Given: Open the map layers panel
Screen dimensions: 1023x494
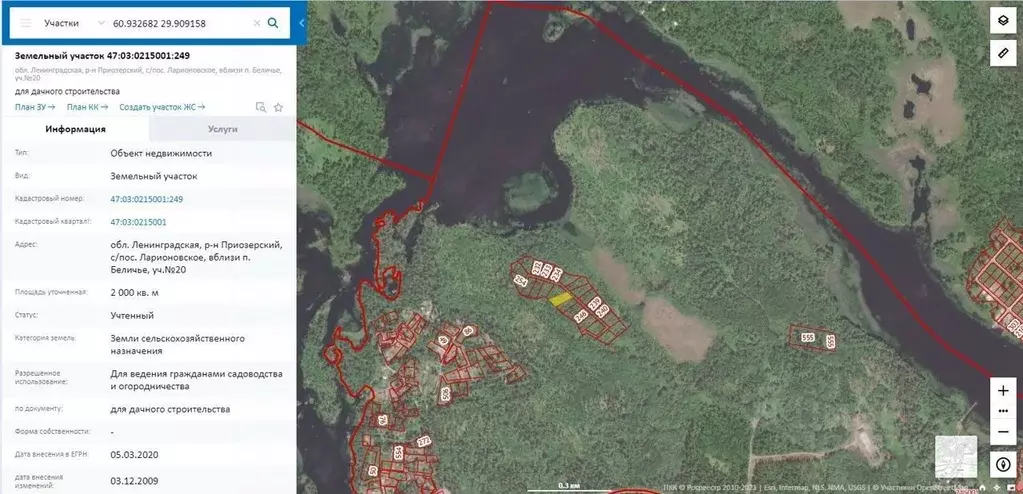Looking at the screenshot, I should coord(1002,22).
